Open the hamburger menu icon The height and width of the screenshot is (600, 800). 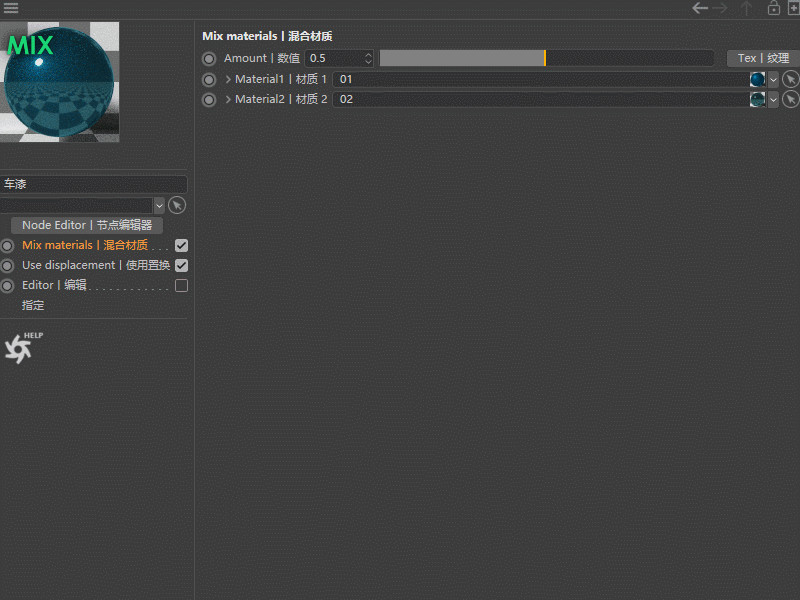(x=11, y=8)
